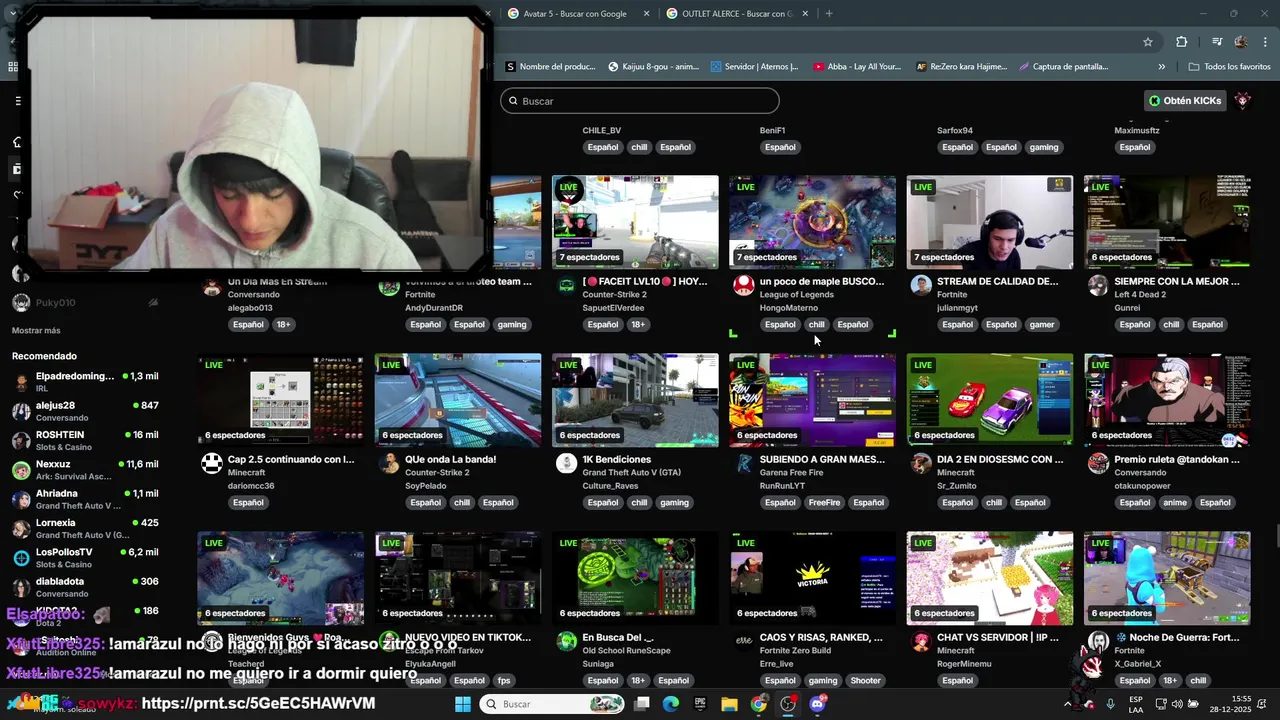Open the Todos los favoritos folder
This screenshot has width=1280, height=720.
1230,67
